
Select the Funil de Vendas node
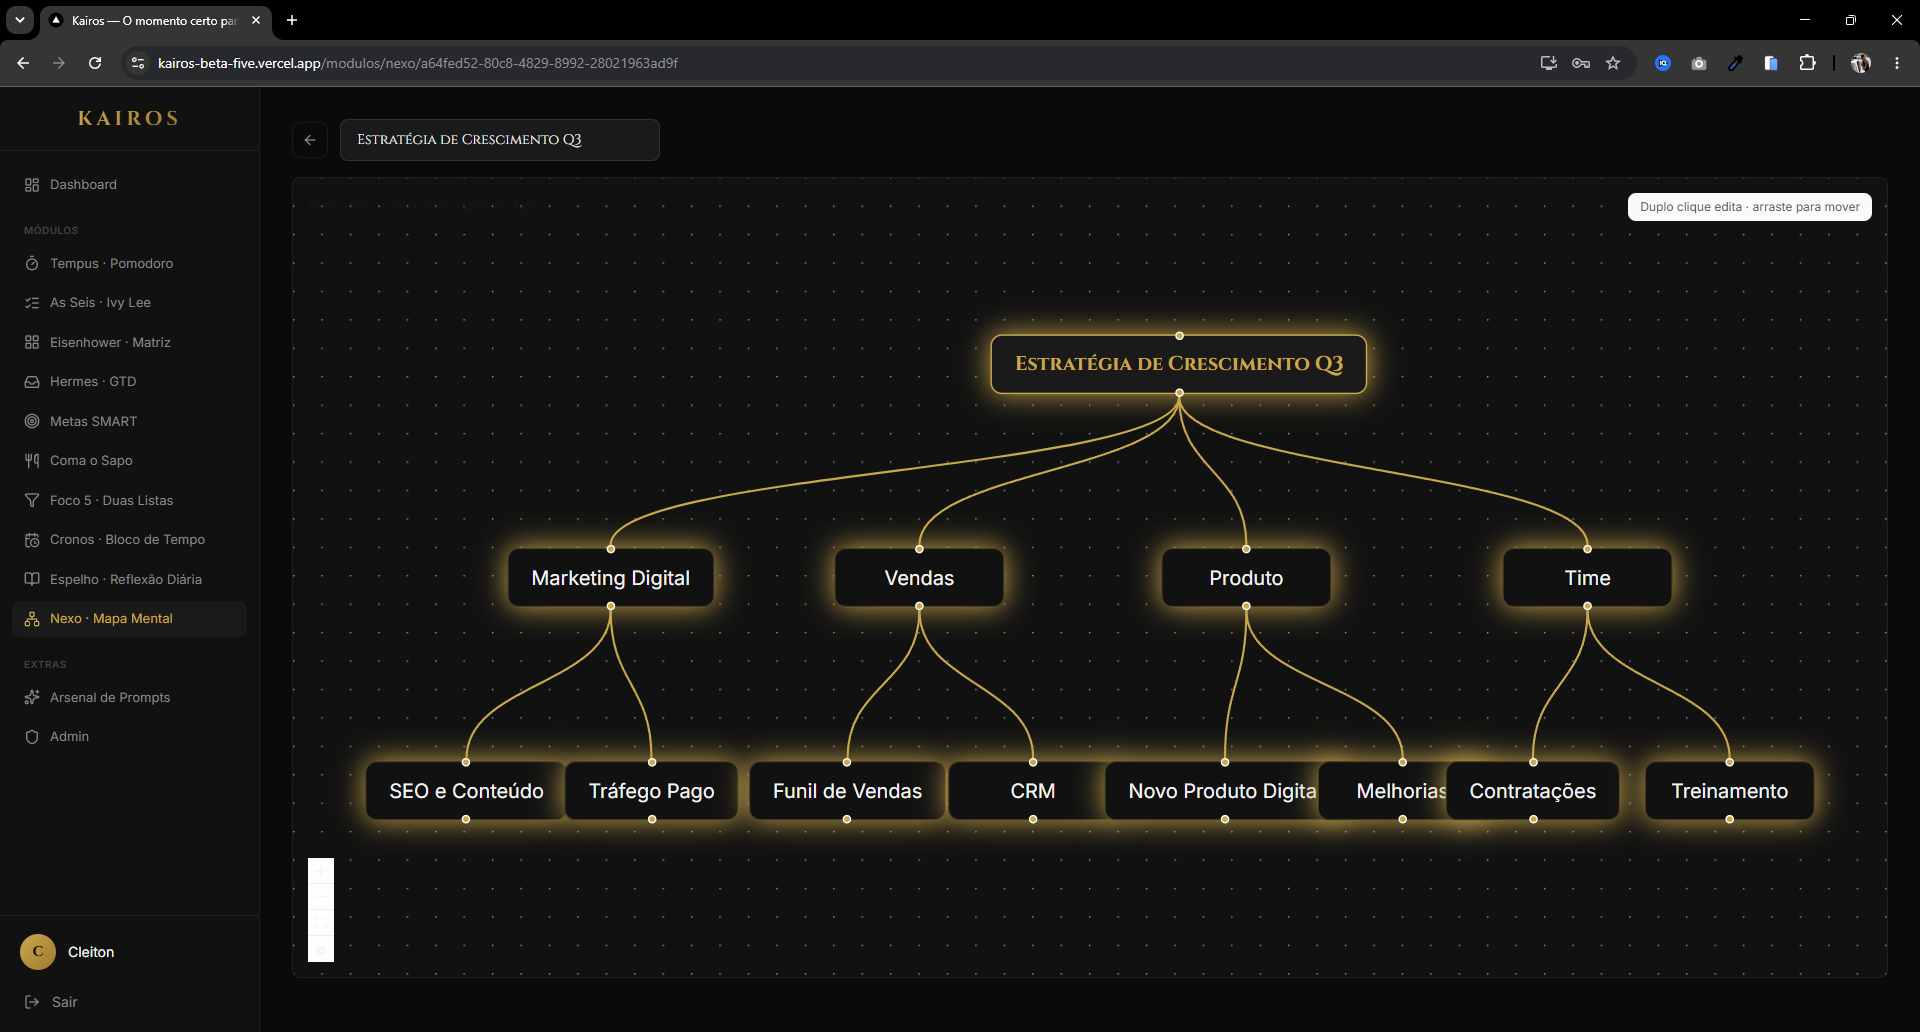pyautogui.click(x=847, y=791)
